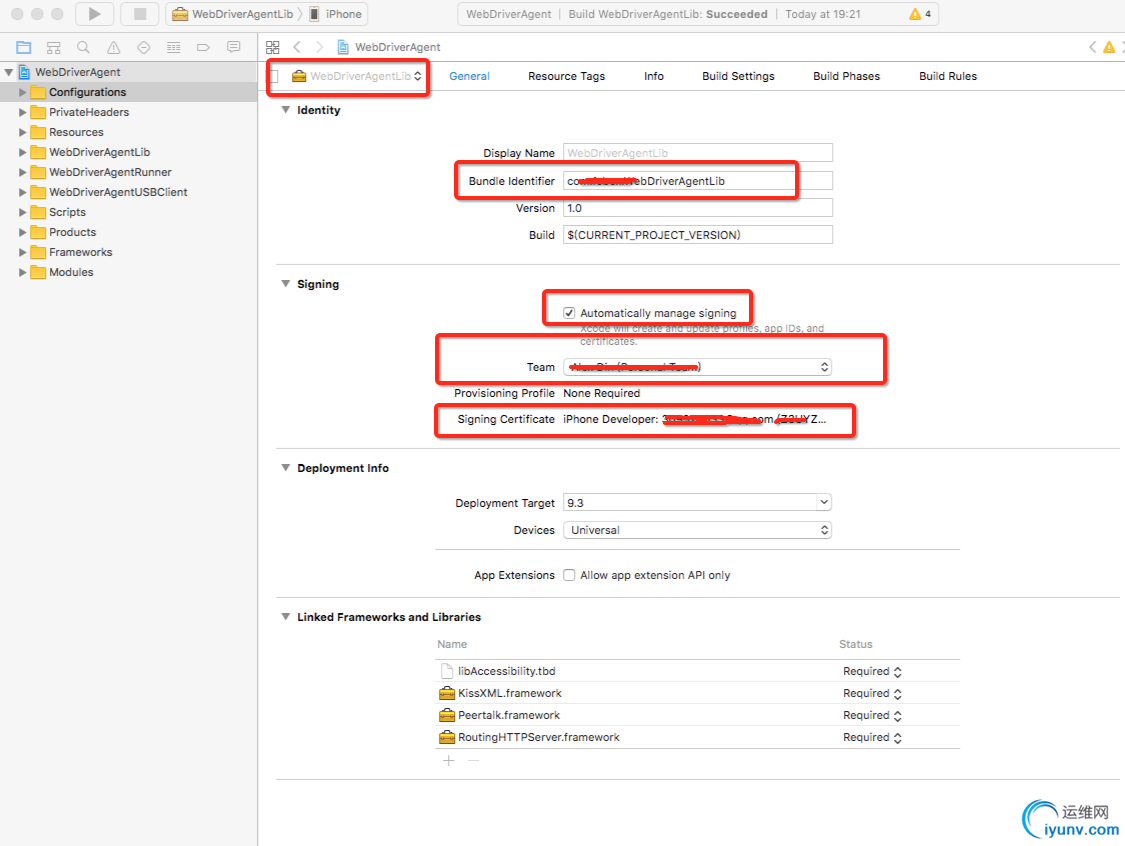The width and height of the screenshot is (1125, 846).
Task: Enable Allow app extension API only
Action: (x=569, y=575)
